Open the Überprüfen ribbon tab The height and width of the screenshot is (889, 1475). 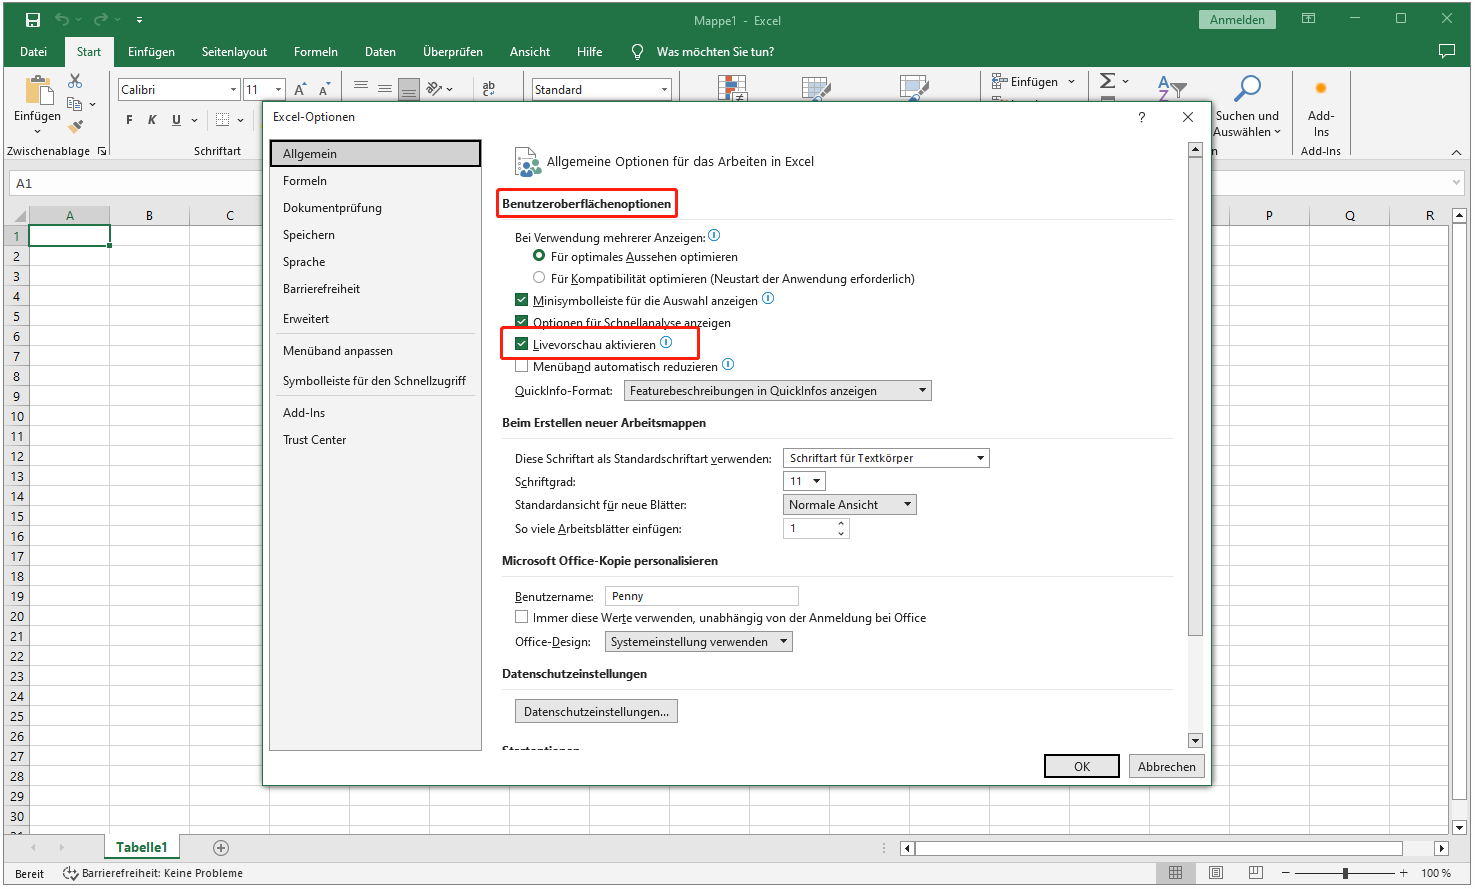pos(453,52)
